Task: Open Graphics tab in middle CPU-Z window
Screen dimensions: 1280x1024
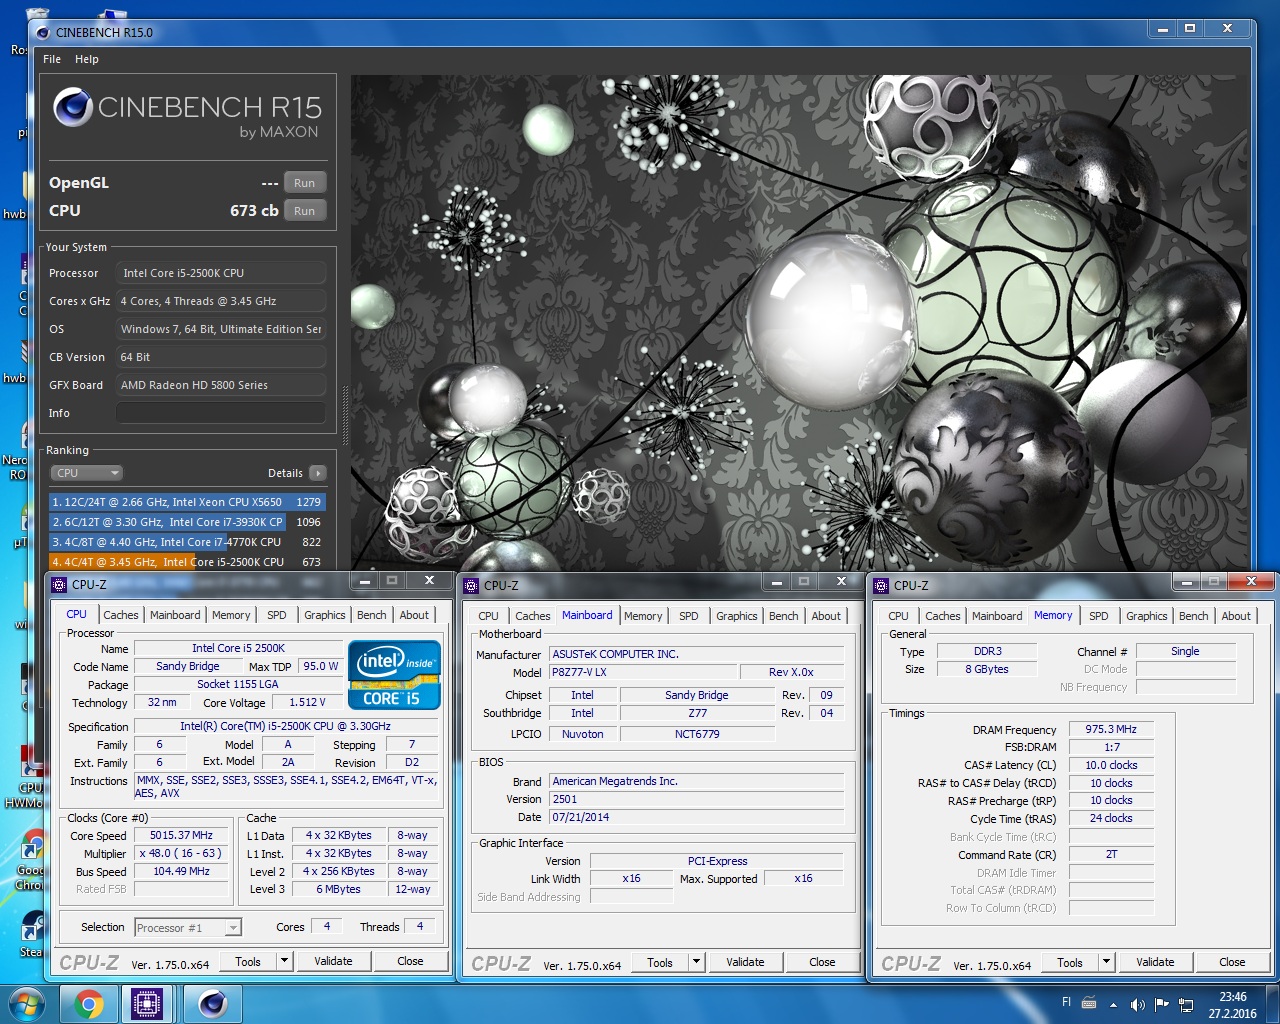Action: tap(737, 616)
